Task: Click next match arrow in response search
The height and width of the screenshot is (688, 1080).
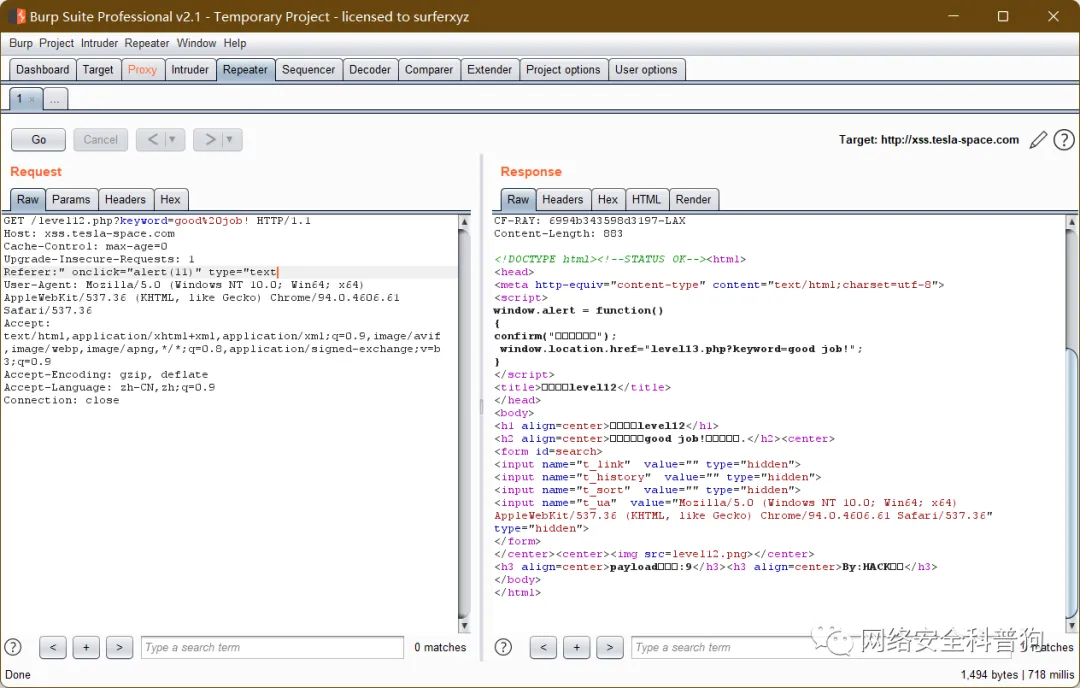Action: 609,647
